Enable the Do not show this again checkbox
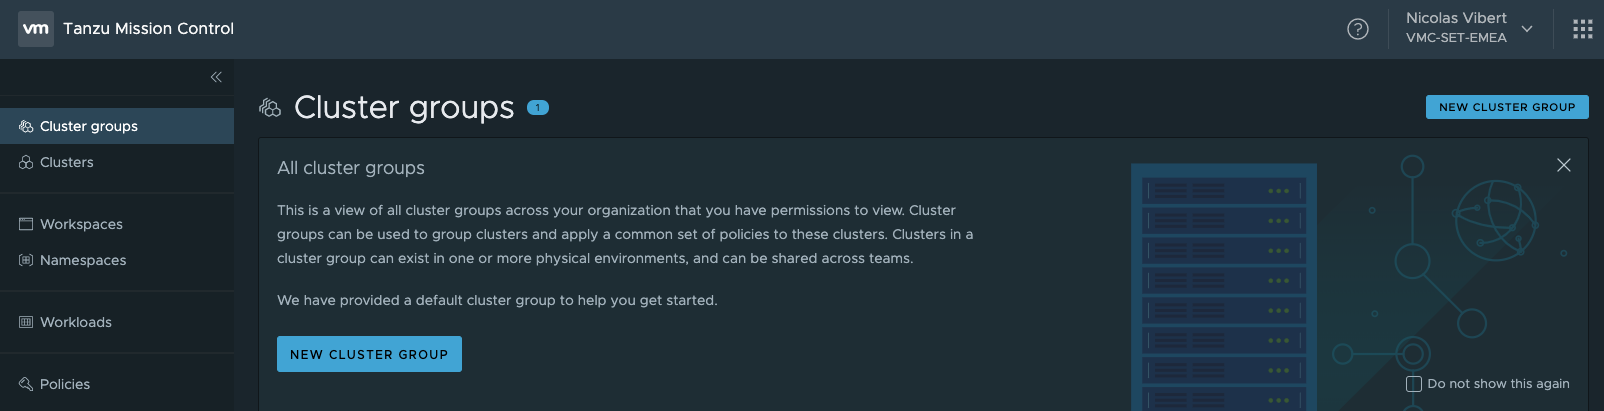 1414,384
